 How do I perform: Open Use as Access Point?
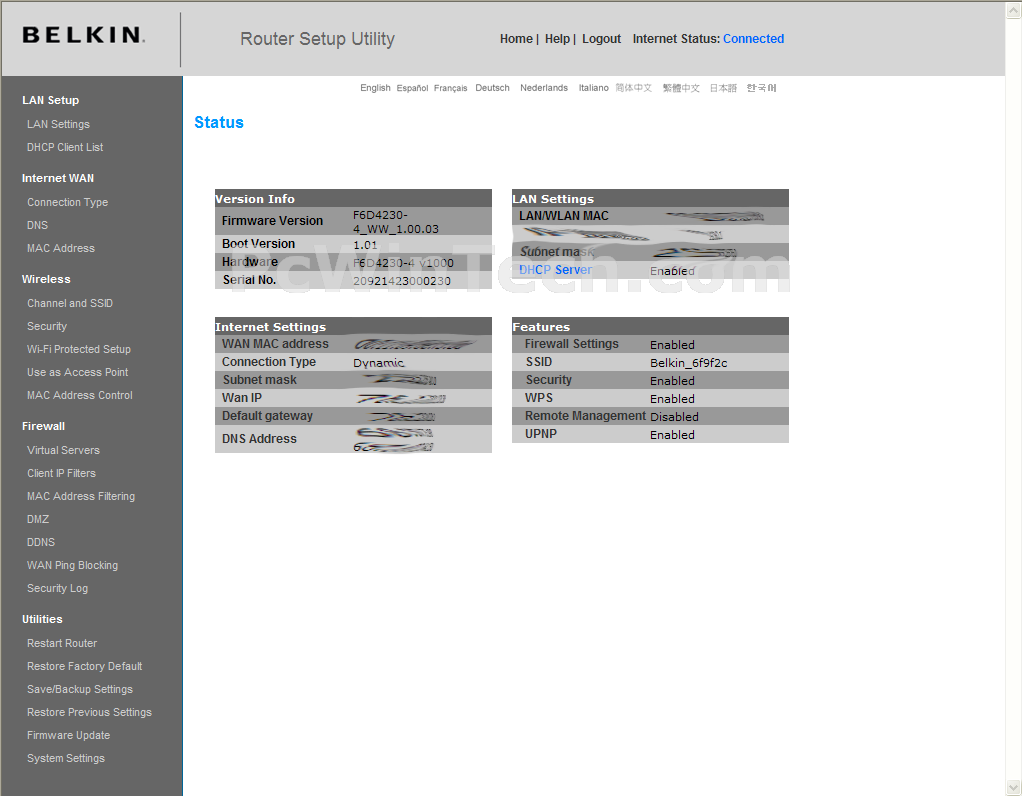pyautogui.click(x=78, y=372)
